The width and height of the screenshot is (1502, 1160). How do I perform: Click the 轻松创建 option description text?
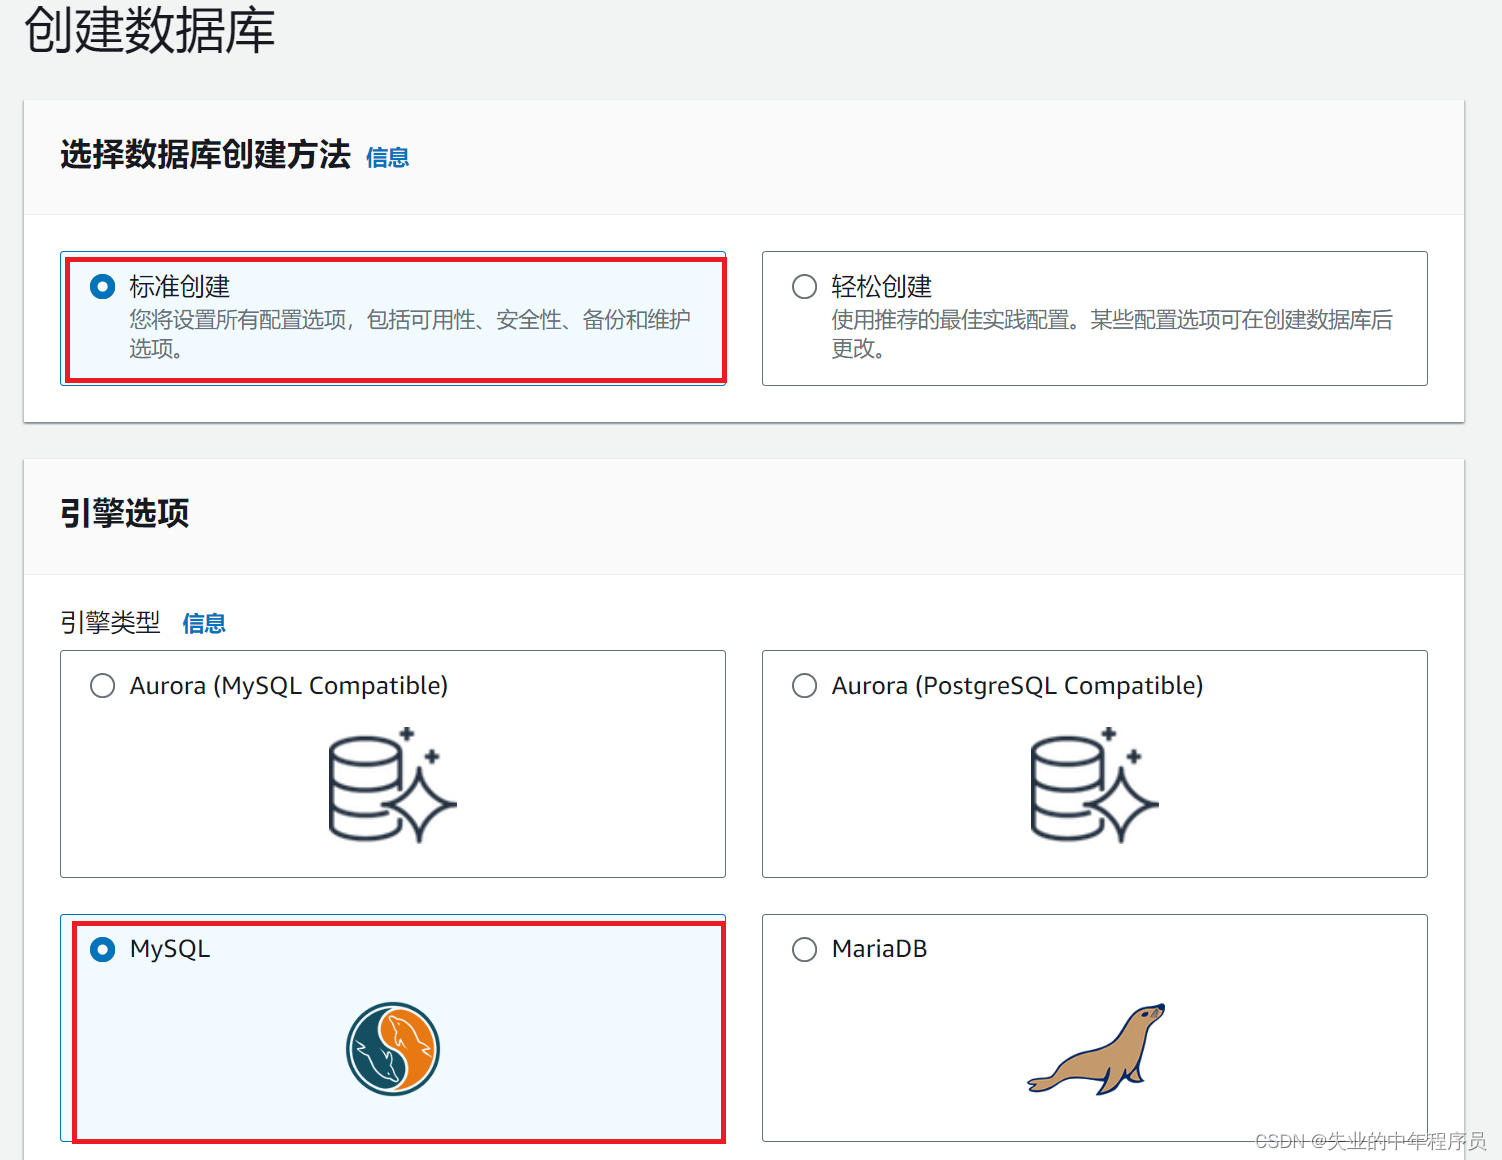(1112, 334)
